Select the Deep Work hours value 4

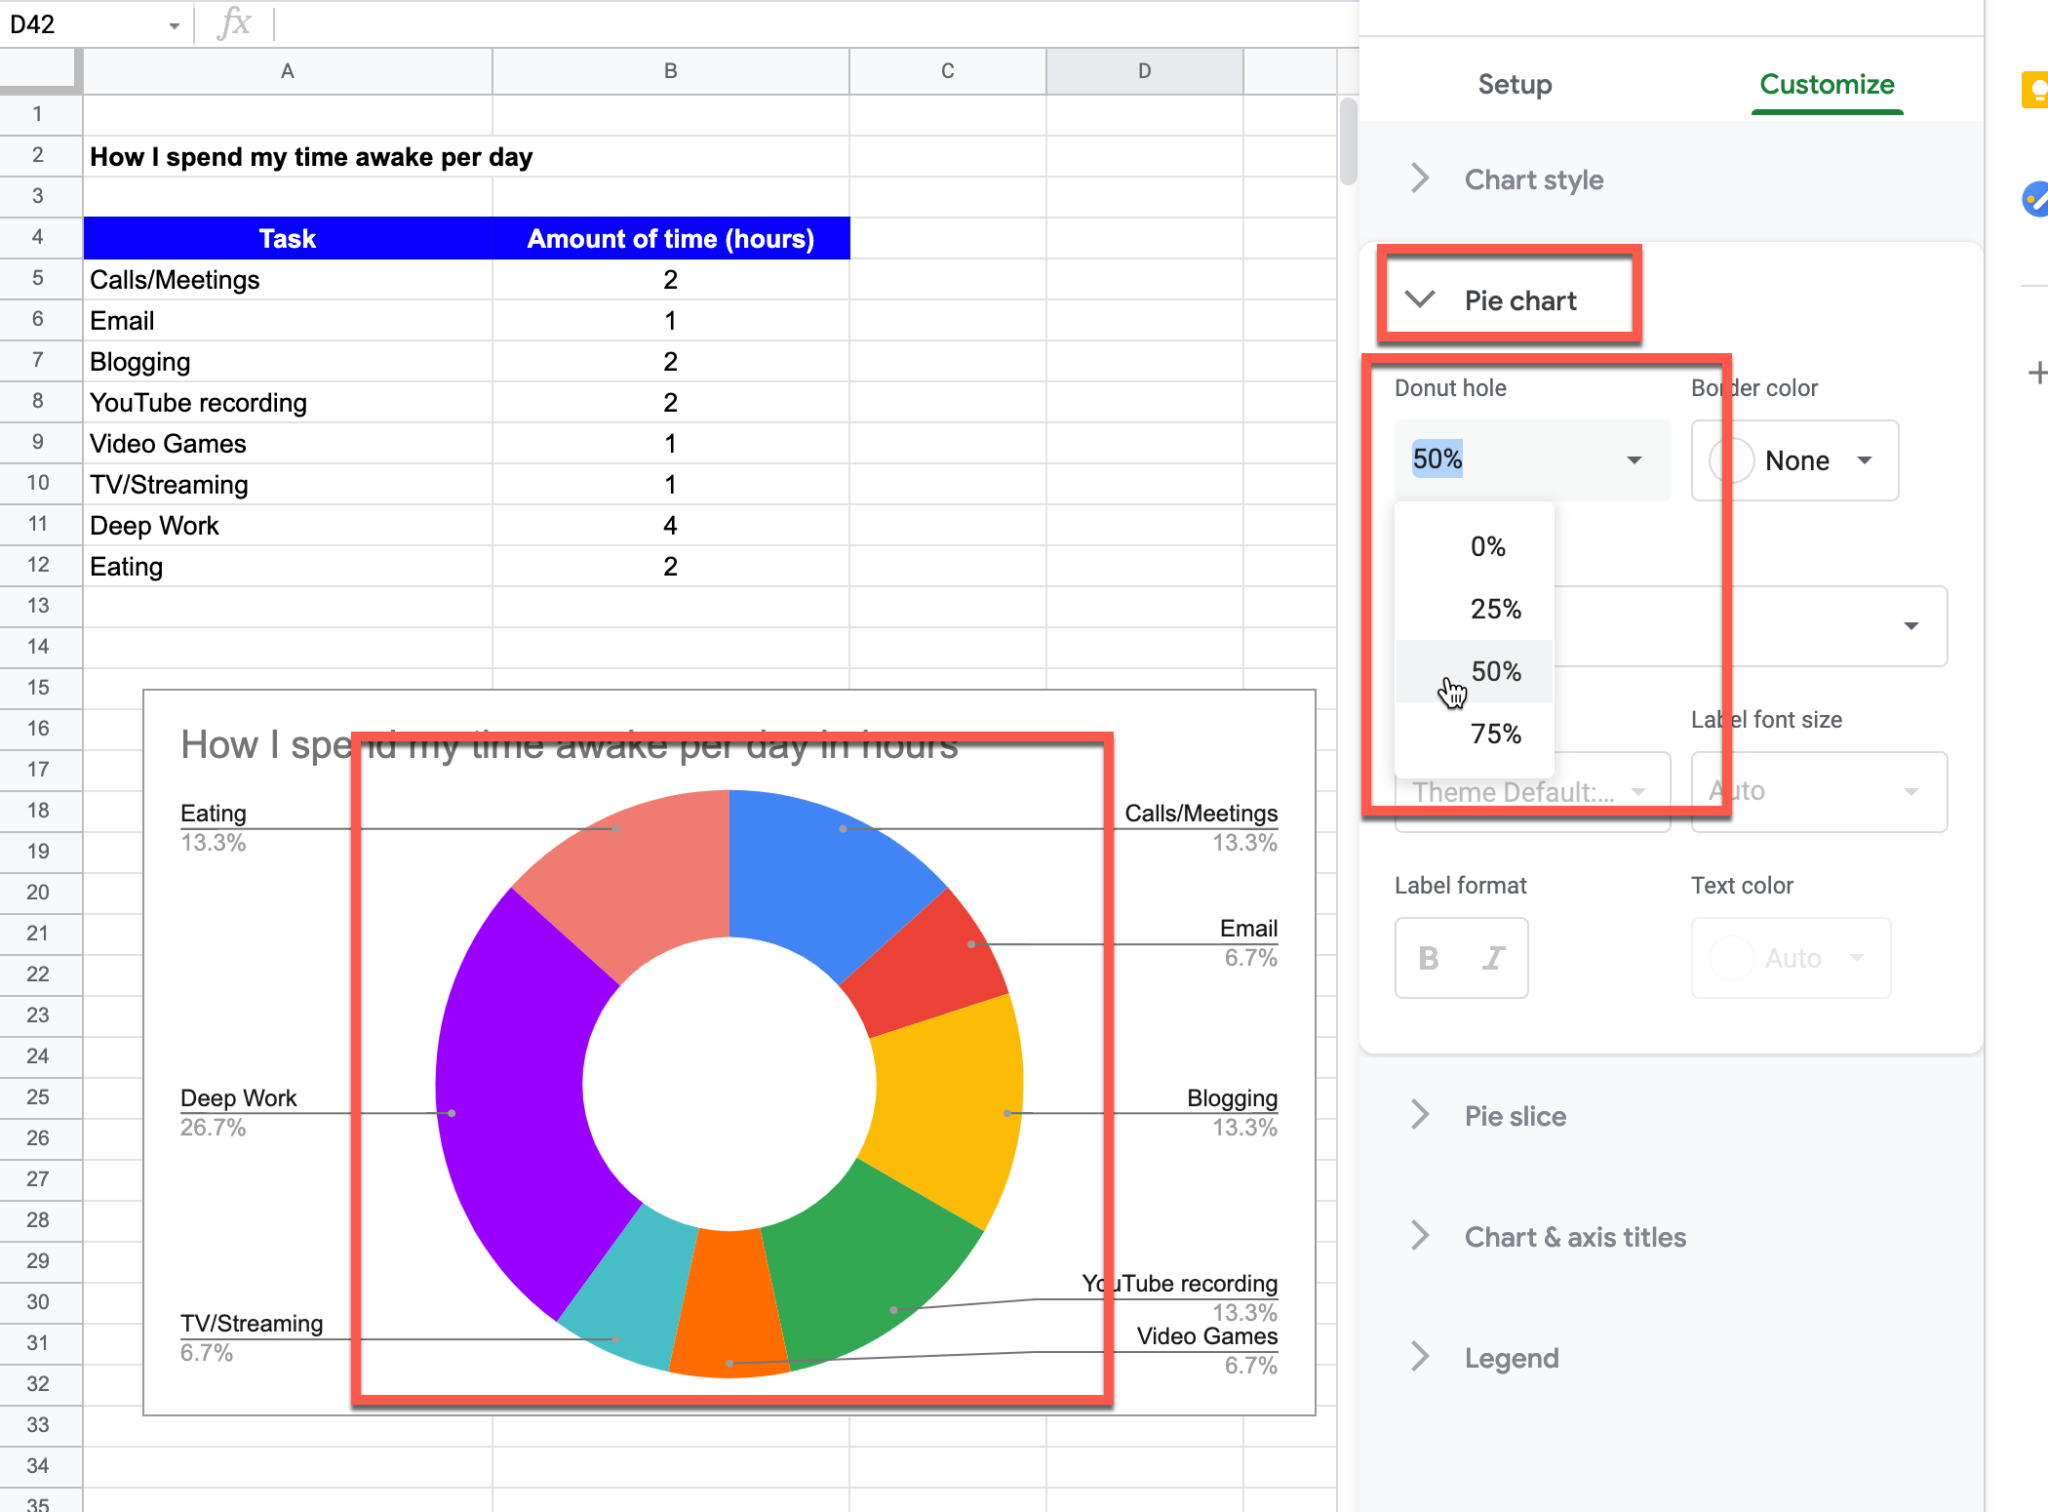click(x=670, y=526)
